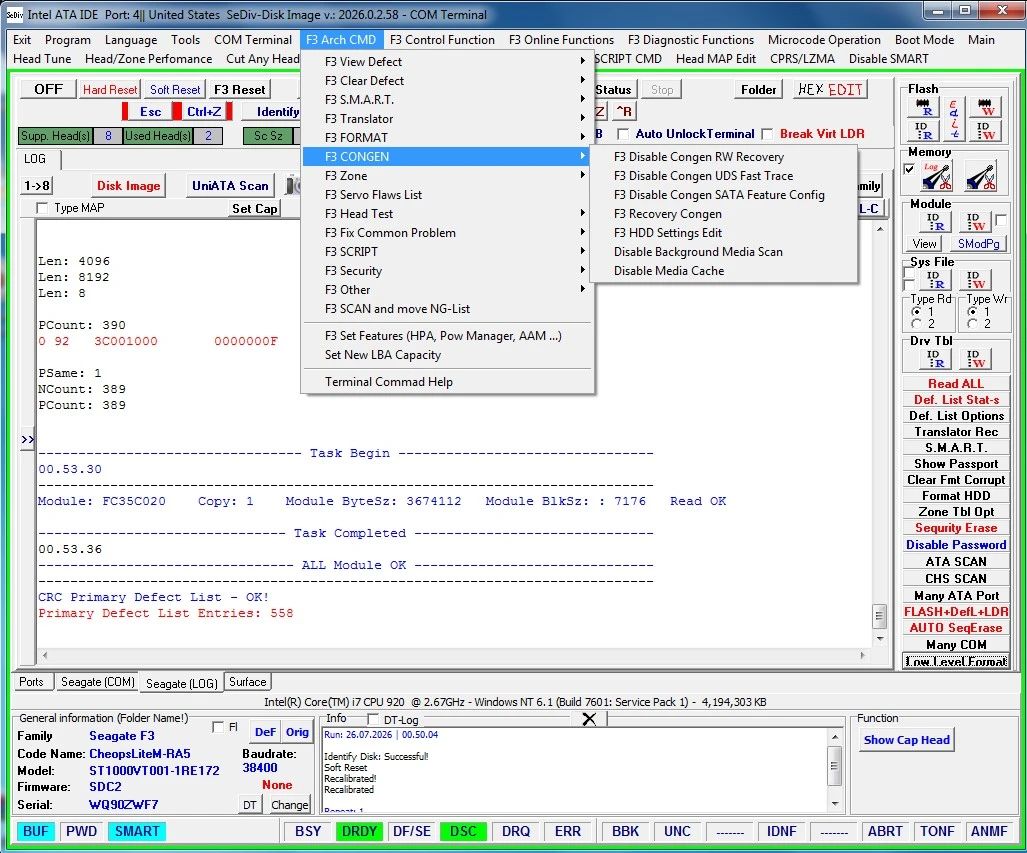Select F3 HDD Settings Edit entry
This screenshot has height=853, width=1027.
click(x=724, y=233)
